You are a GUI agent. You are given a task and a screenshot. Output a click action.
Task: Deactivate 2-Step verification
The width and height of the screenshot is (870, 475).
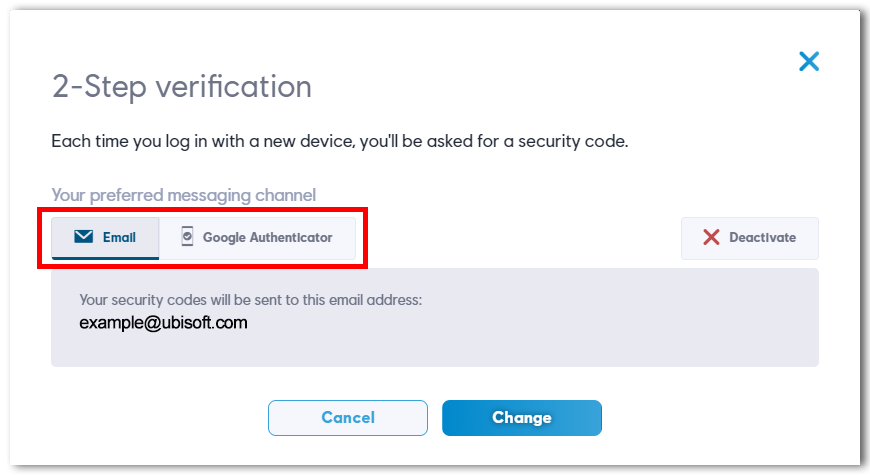[750, 238]
